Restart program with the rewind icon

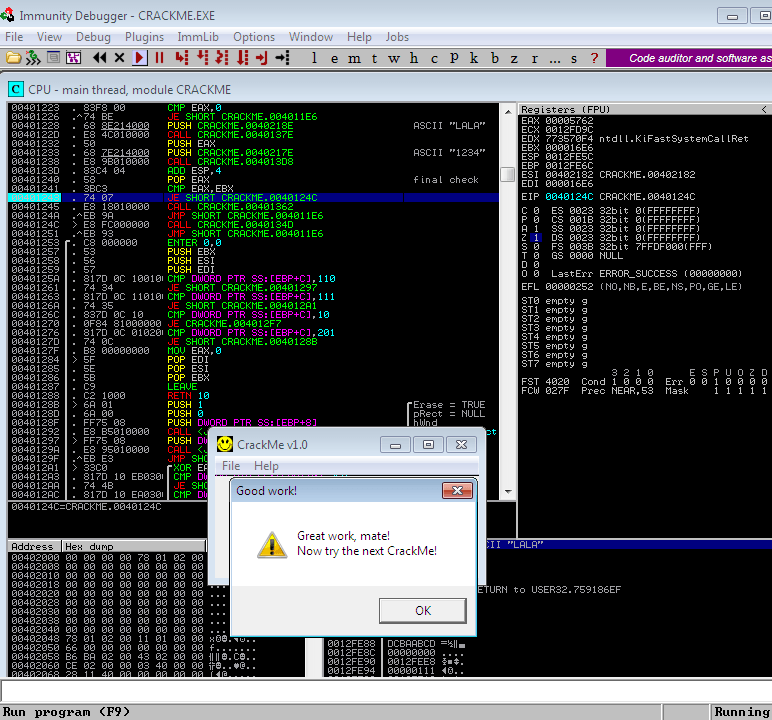(99, 58)
